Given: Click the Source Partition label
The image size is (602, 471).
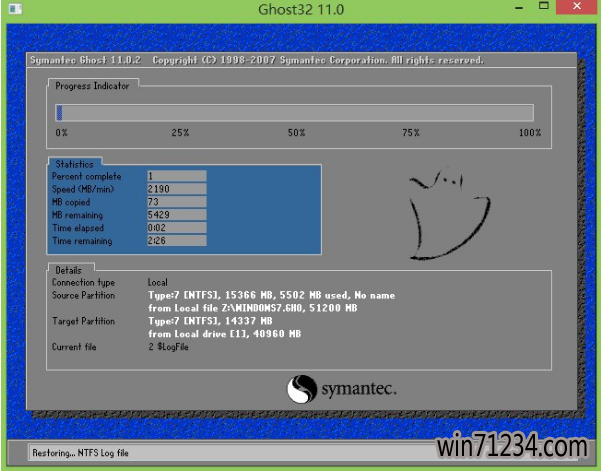Looking at the screenshot, I should [84, 296].
